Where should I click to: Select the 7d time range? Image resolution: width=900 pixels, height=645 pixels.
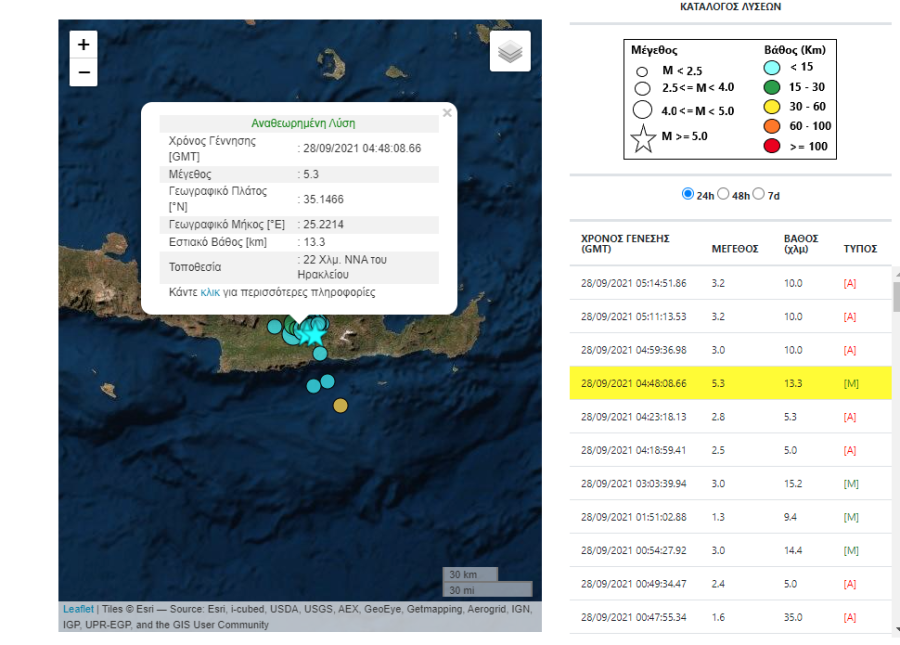tap(759, 194)
